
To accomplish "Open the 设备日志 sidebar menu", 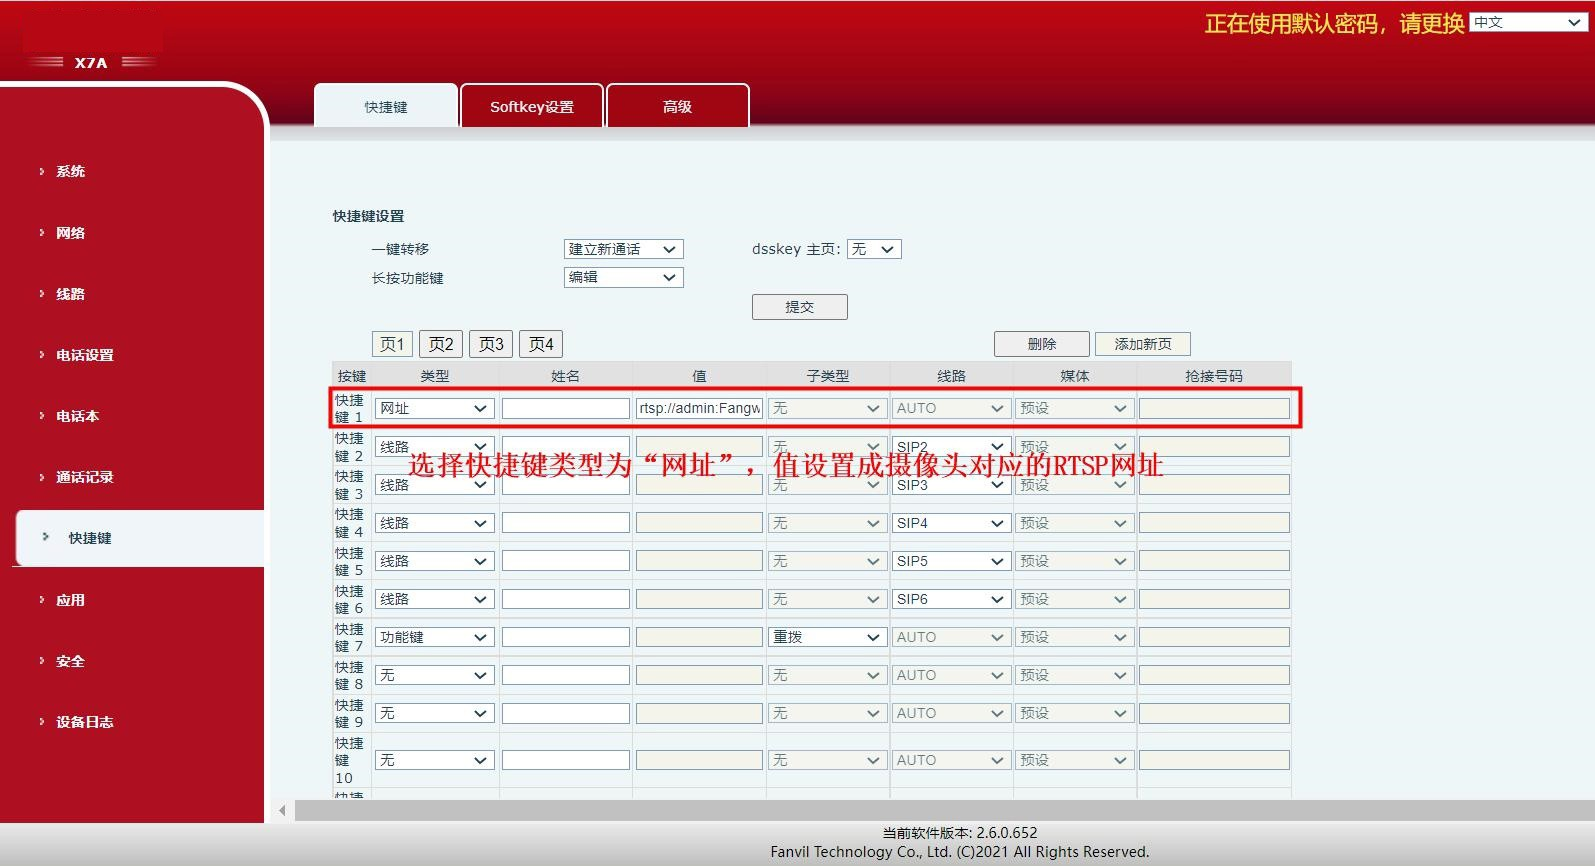I will [84, 722].
